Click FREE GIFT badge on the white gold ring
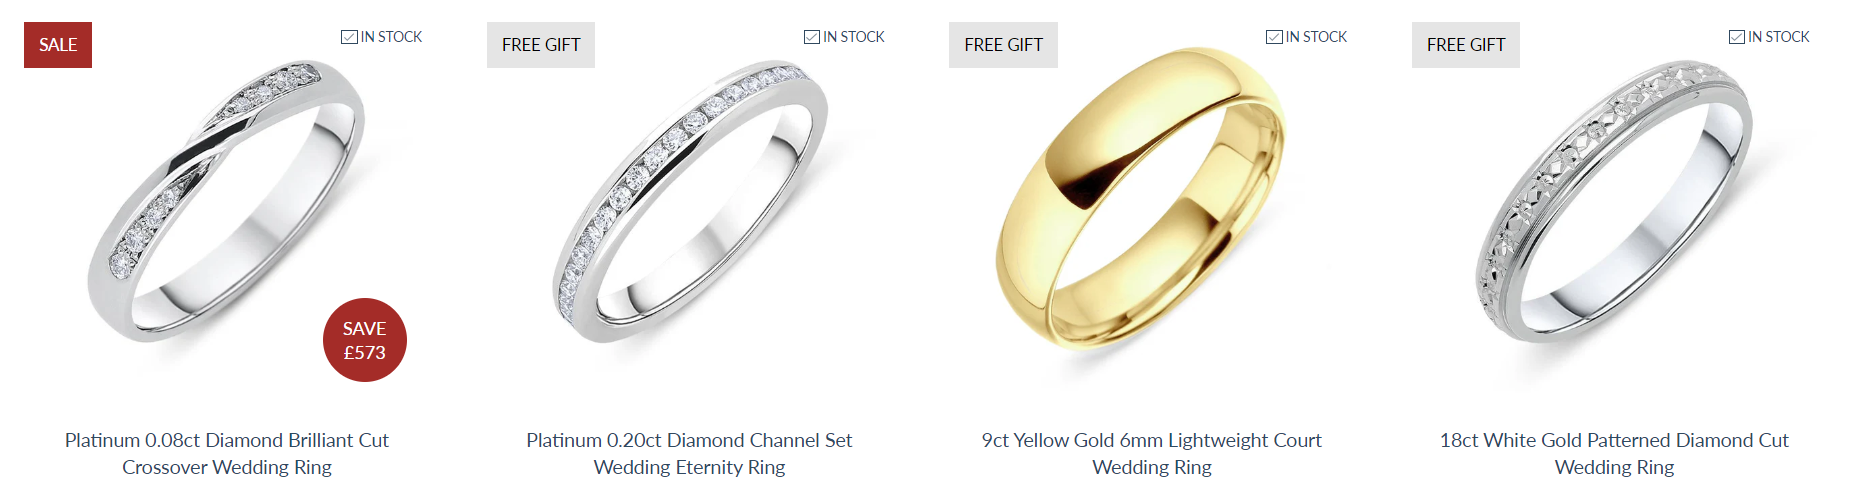The image size is (1854, 495). tap(1466, 45)
